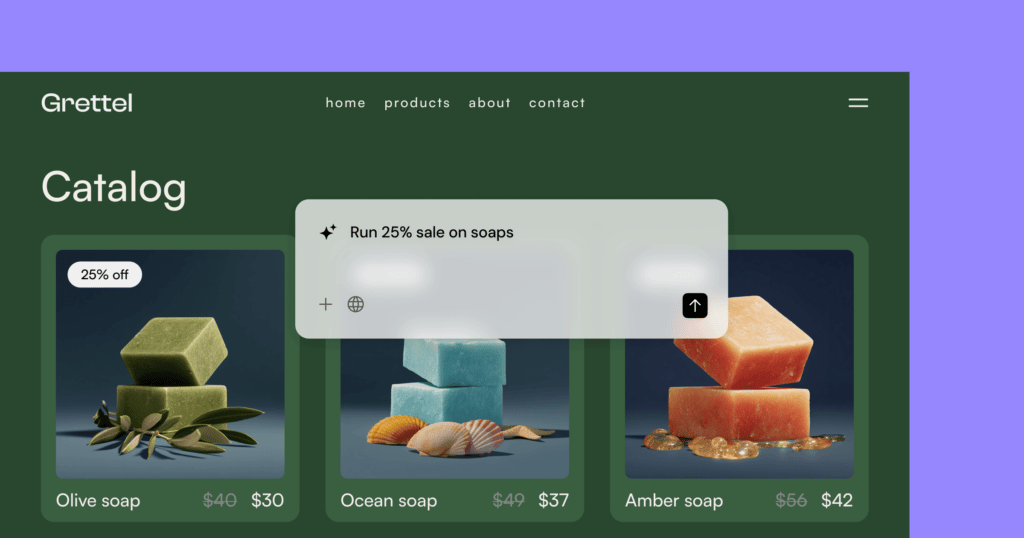Select the globe web icon
The width and height of the screenshot is (1024, 538).
pyautogui.click(x=355, y=304)
